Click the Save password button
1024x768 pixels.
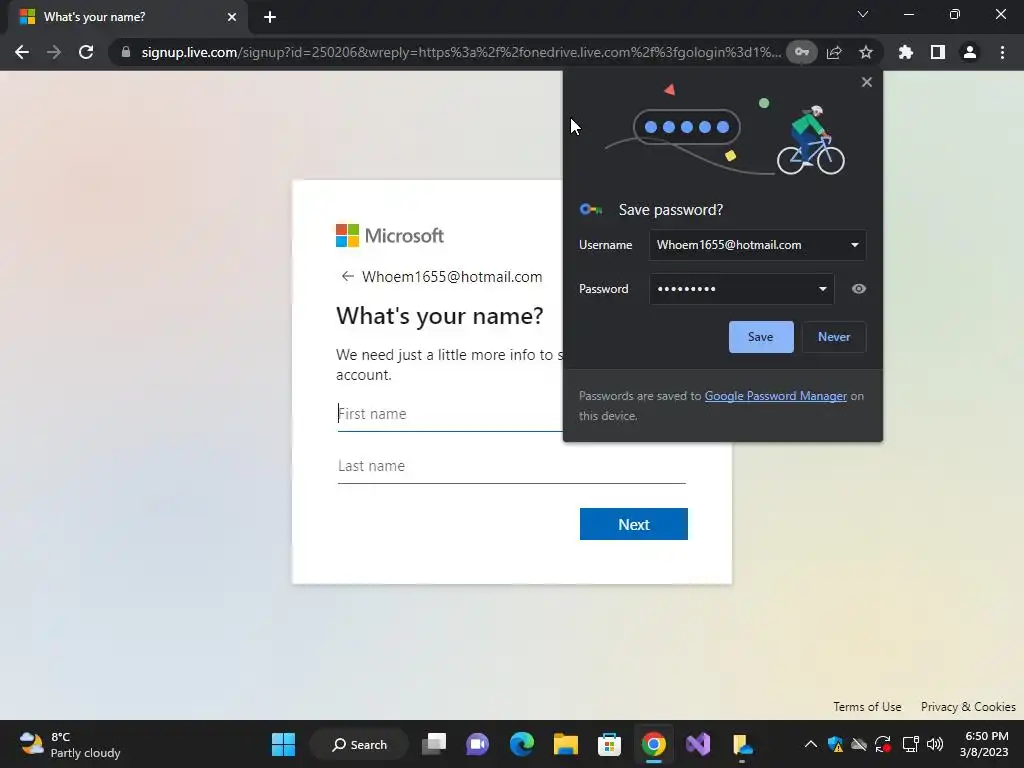(x=761, y=337)
